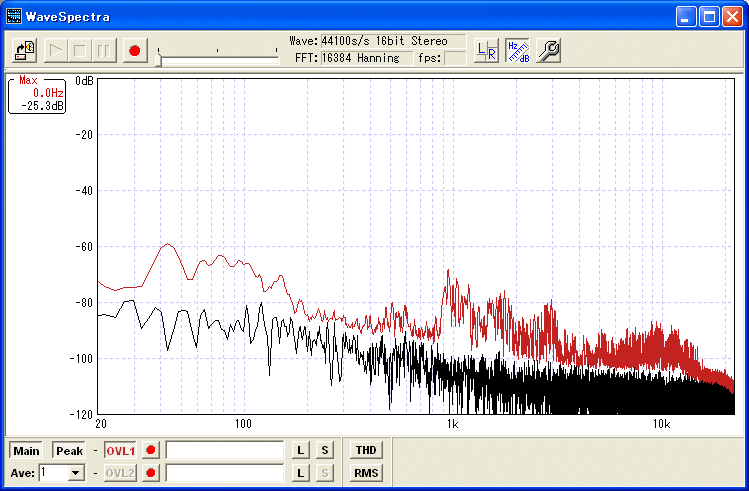Viewport: 749px width, 491px height.
Task: Click the RMS button
Action: (366, 473)
